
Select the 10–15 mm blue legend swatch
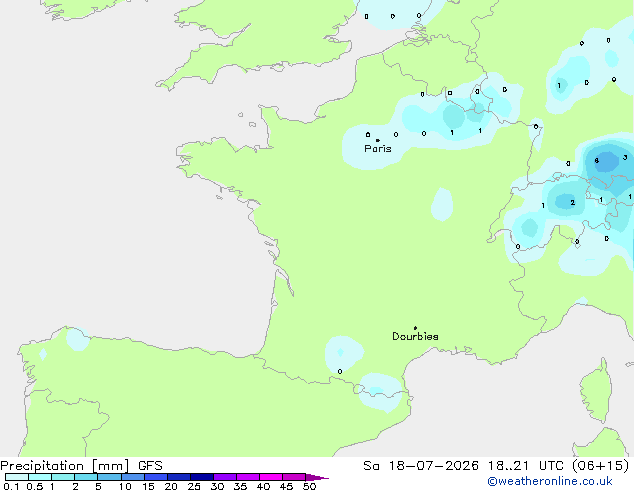[133, 477]
